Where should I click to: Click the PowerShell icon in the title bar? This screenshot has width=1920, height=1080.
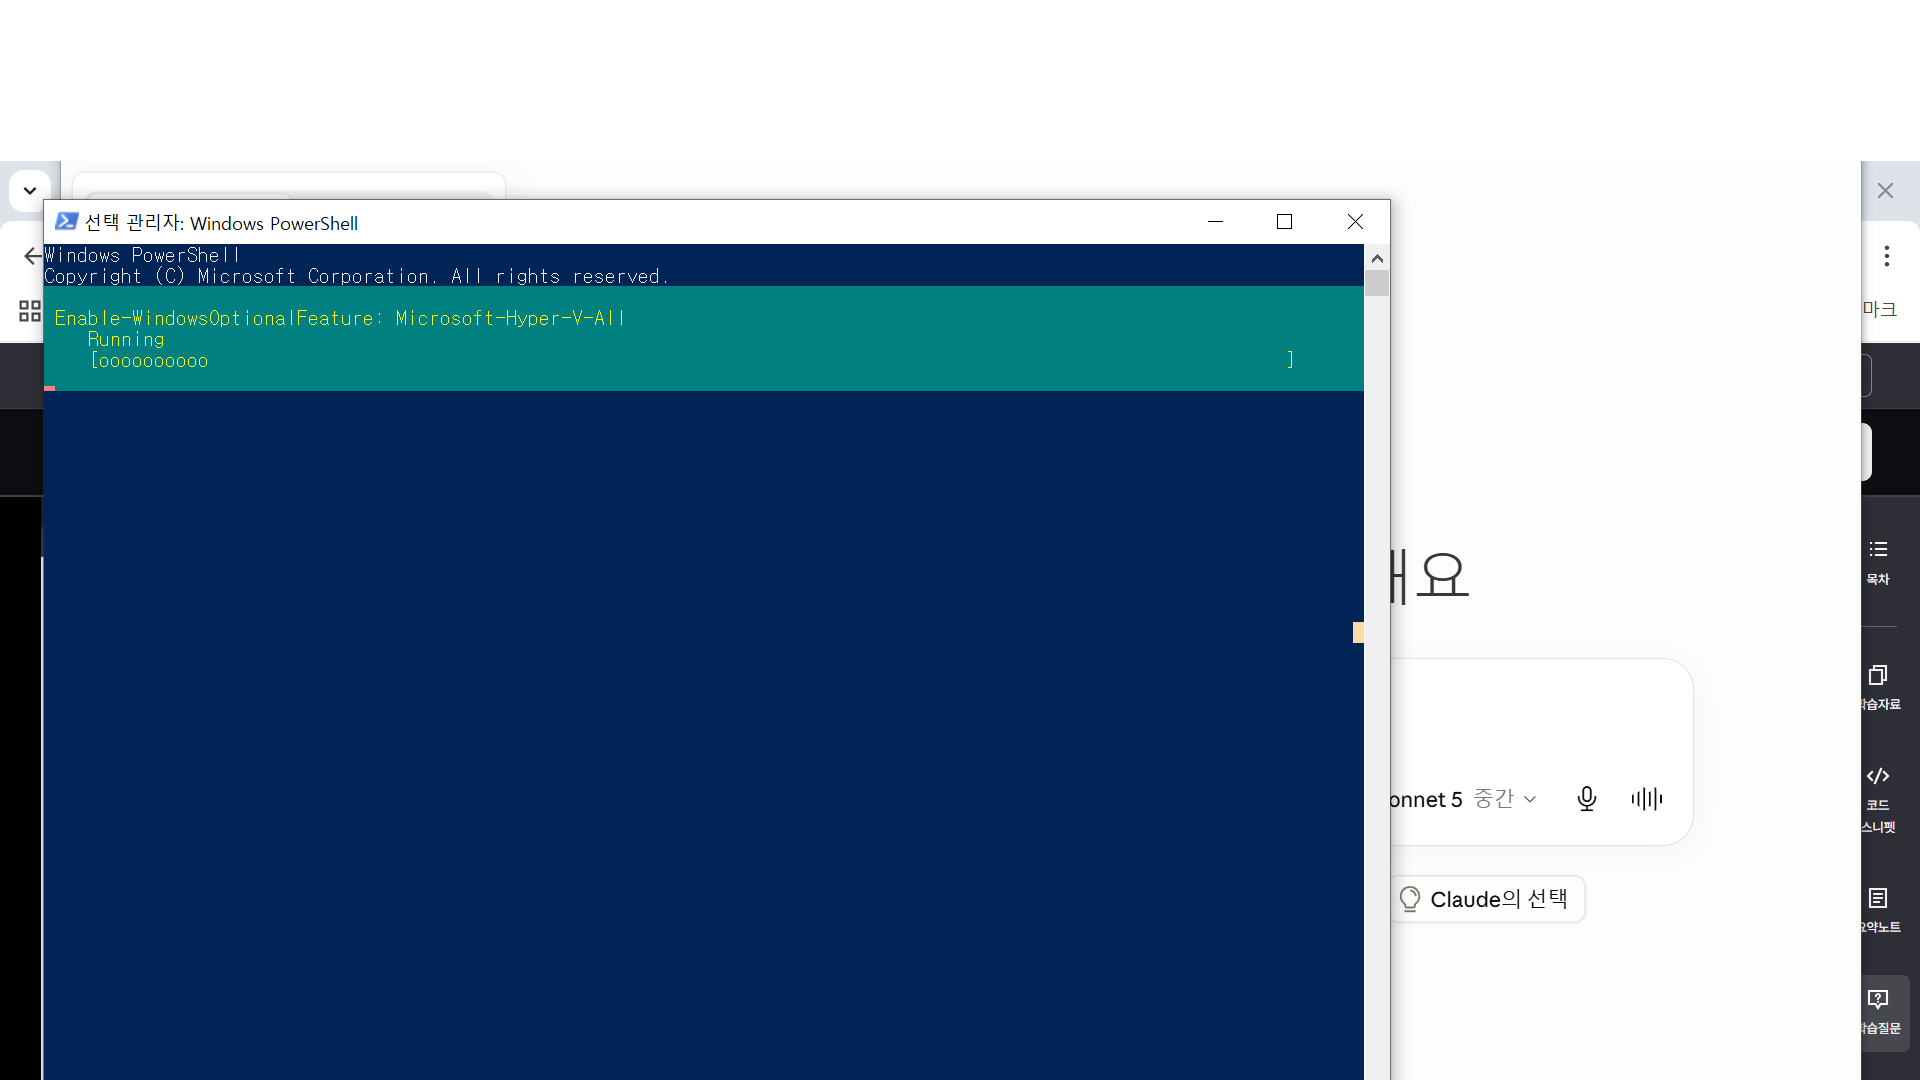coord(67,221)
